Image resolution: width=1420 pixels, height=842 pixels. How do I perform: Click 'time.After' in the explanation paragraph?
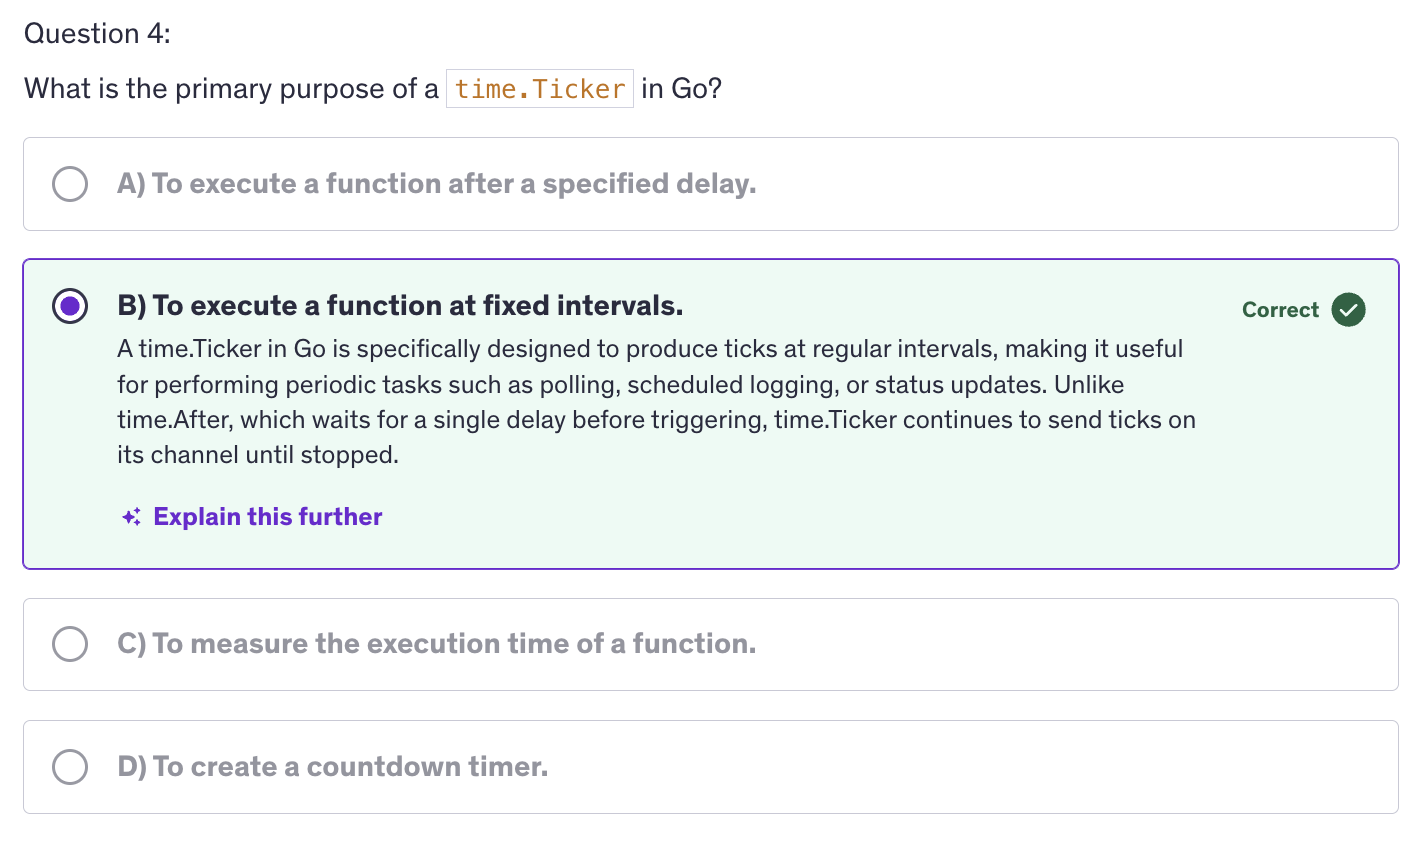click(173, 420)
